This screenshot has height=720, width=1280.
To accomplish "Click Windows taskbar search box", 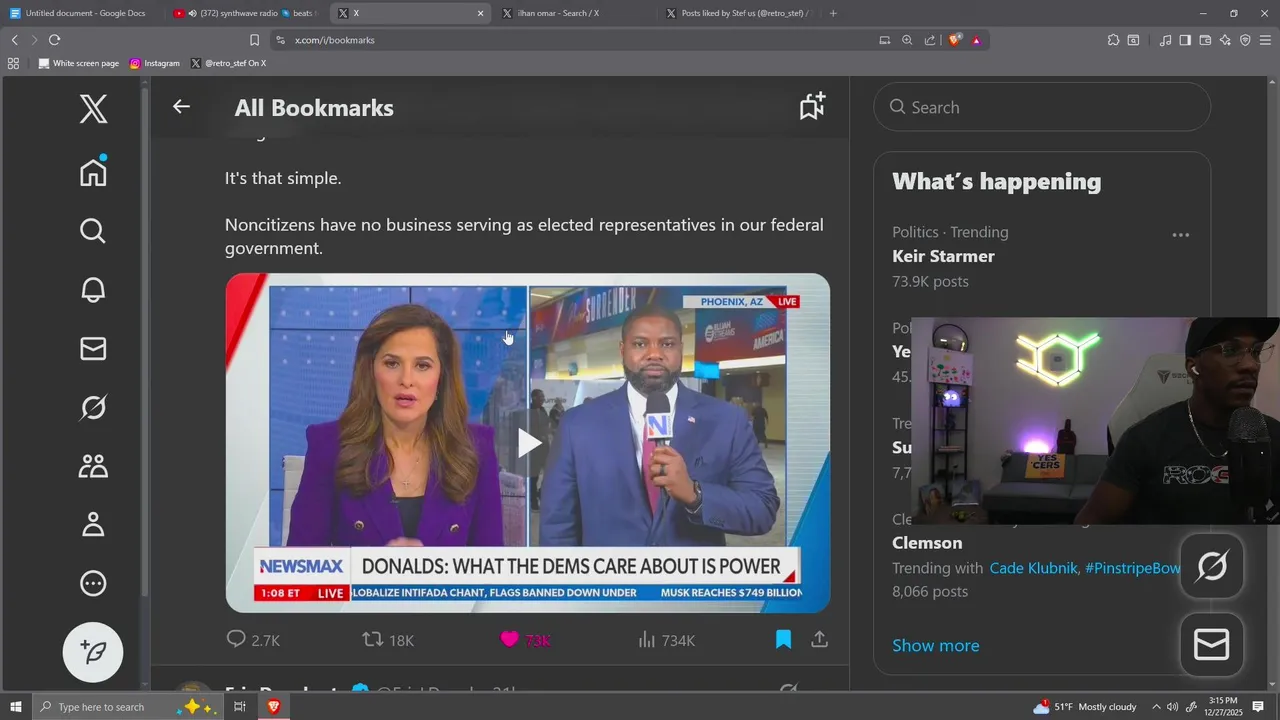I will [127, 707].
